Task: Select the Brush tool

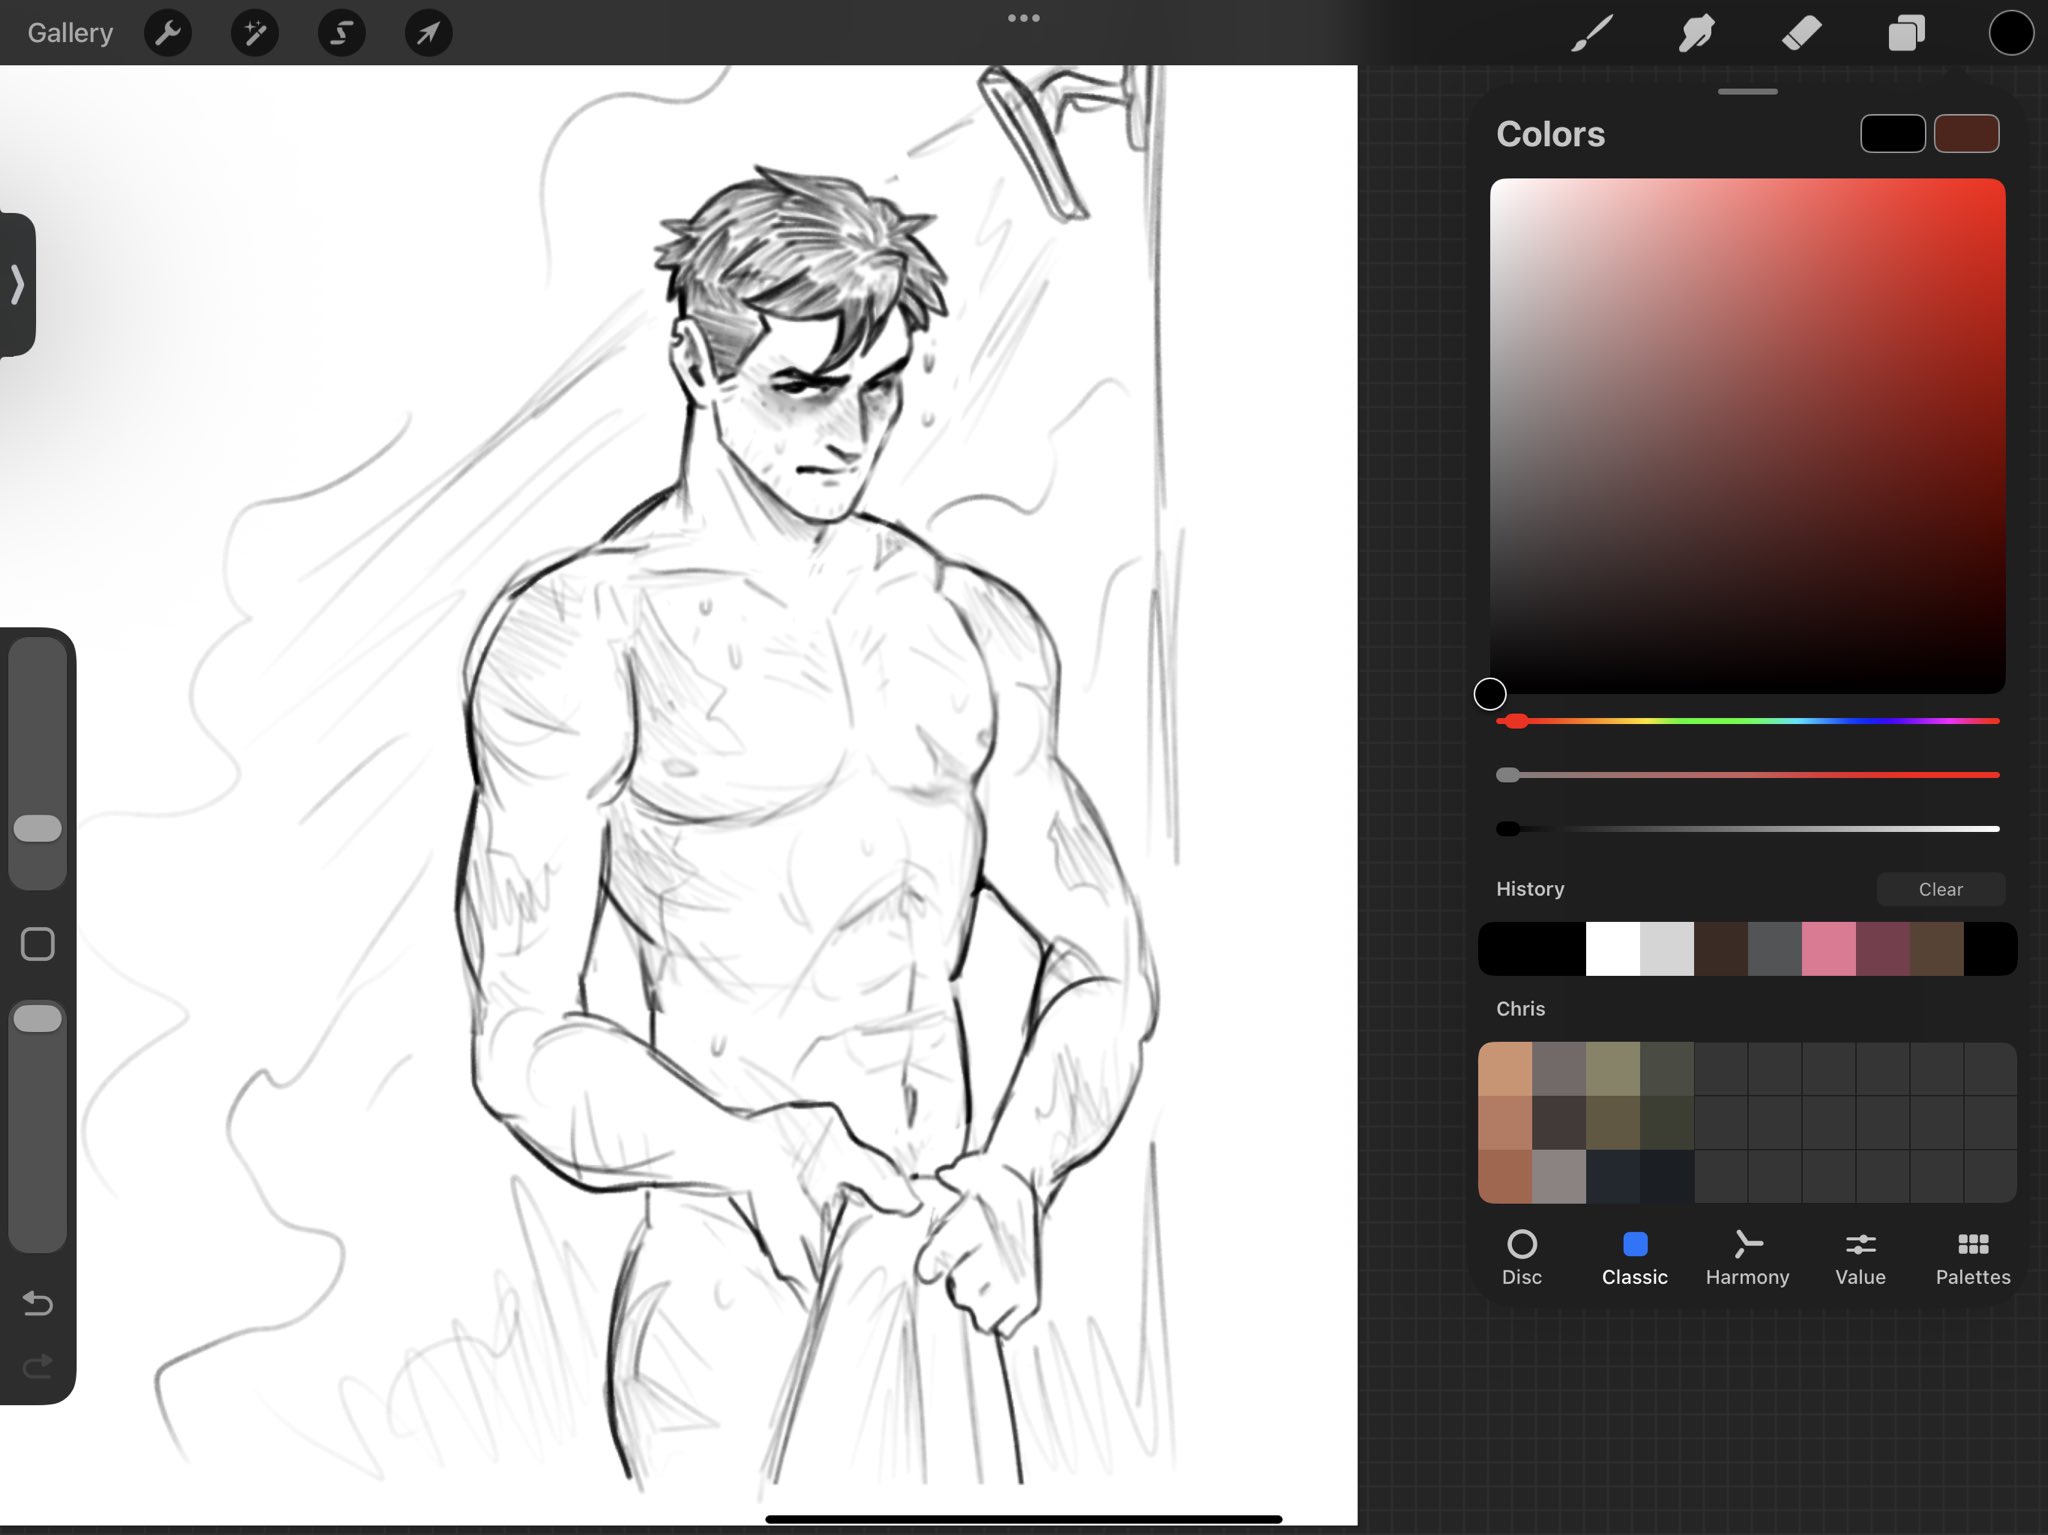Action: pos(1592,33)
